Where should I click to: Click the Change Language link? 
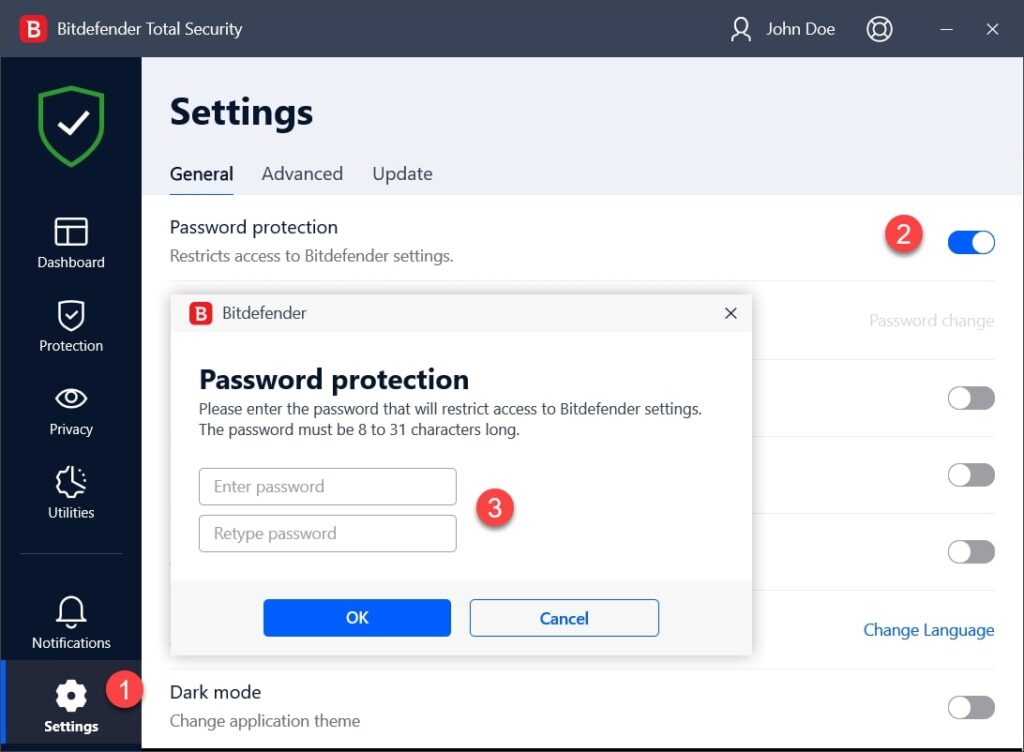click(928, 630)
